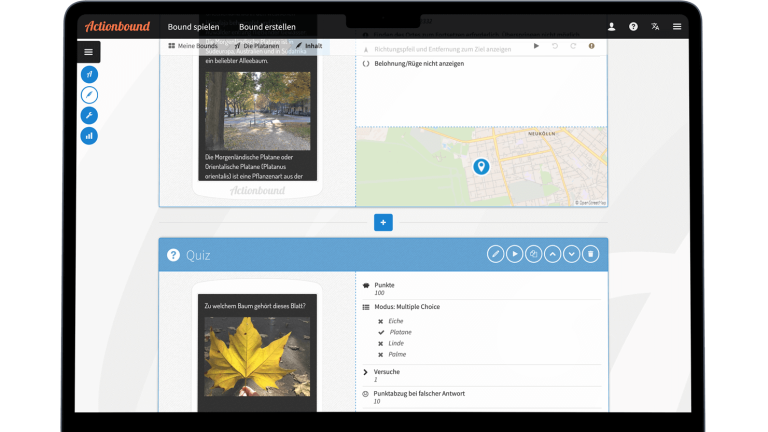The height and width of the screenshot is (432, 768).
Task: Select the bound overview icon in left sidebar
Action: (89, 74)
